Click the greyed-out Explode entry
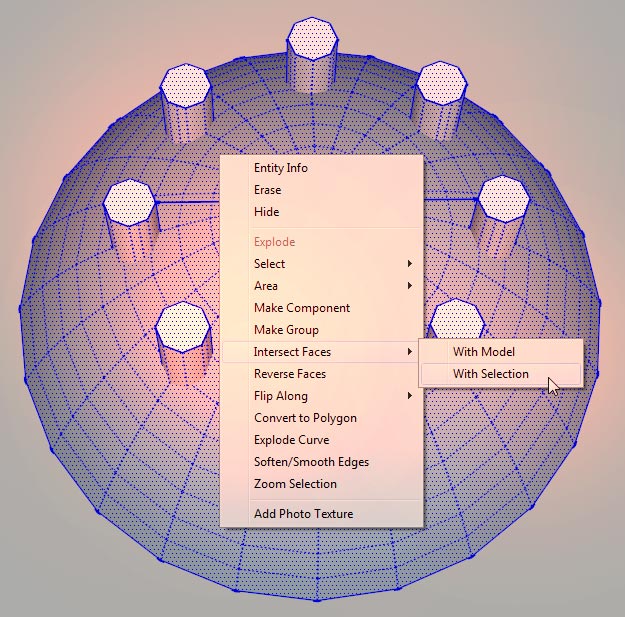Viewport: 625px width, 617px height. pyautogui.click(x=322, y=242)
